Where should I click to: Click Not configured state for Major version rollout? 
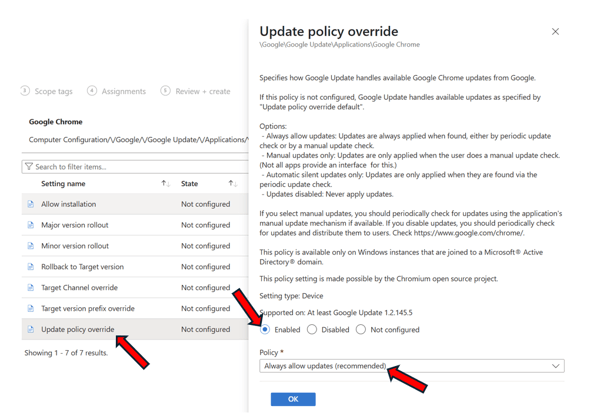[x=205, y=225]
